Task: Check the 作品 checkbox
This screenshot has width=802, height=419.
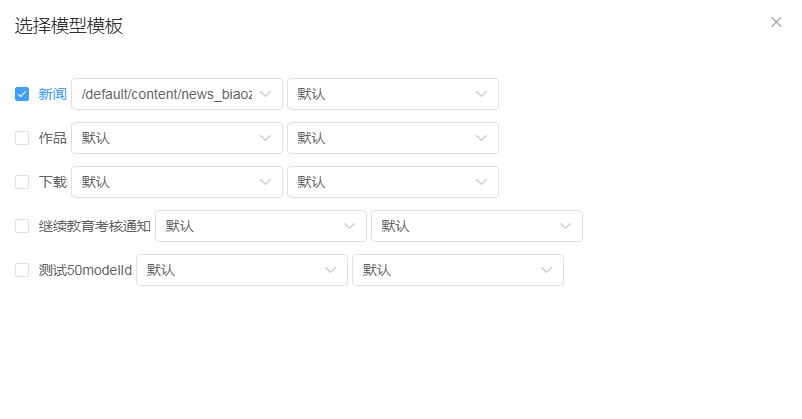Action: point(22,138)
